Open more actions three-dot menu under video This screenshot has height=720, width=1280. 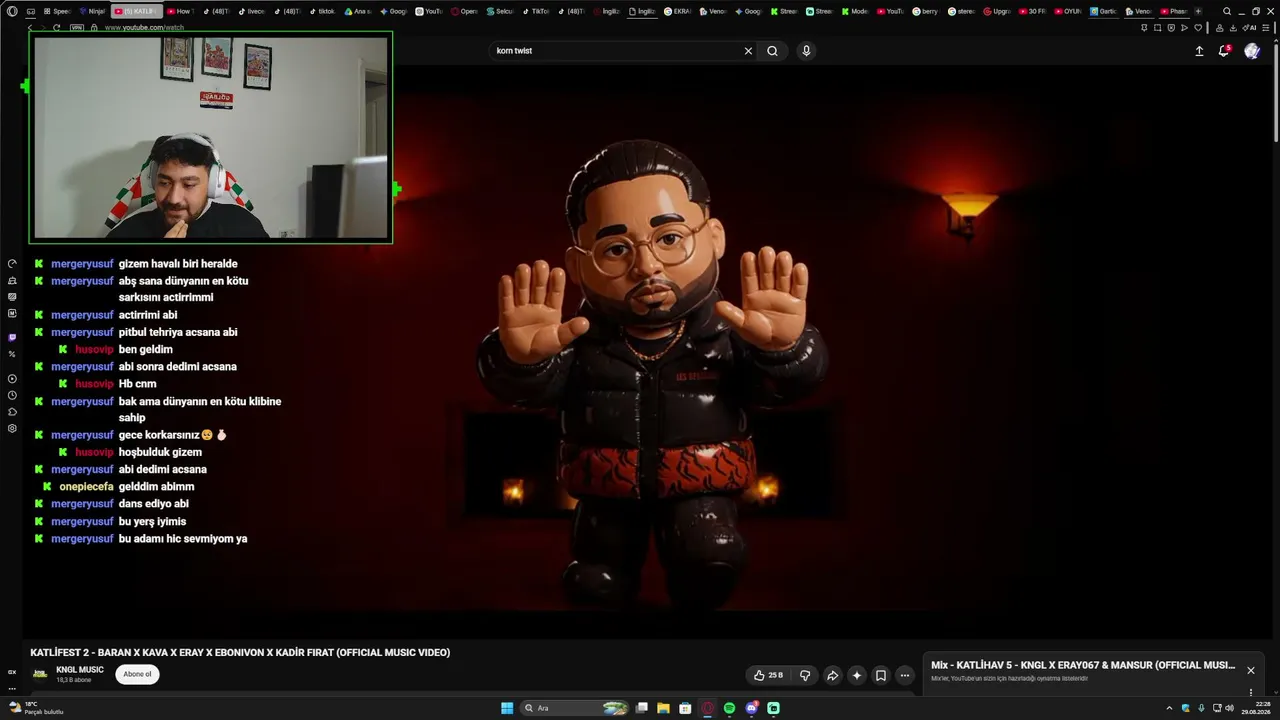[905, 675]
